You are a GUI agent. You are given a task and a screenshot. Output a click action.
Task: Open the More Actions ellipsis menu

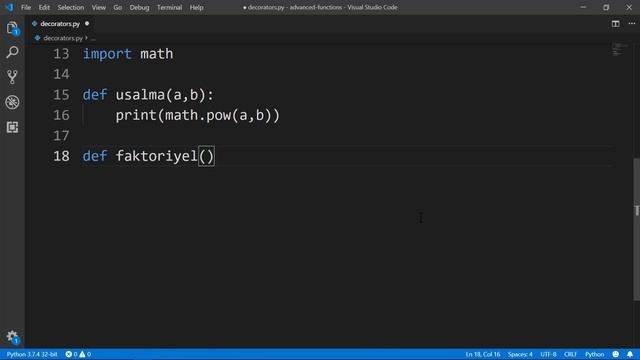pos(631,24)
